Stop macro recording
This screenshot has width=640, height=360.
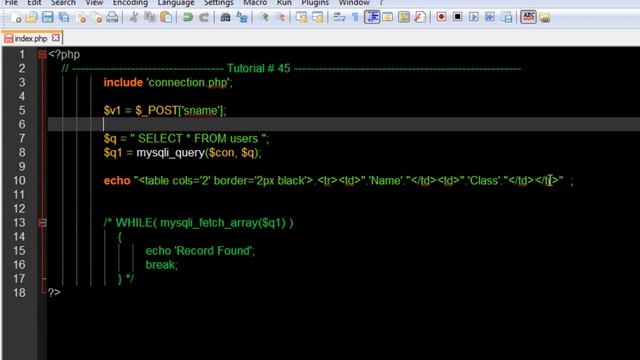click(458, 18)
